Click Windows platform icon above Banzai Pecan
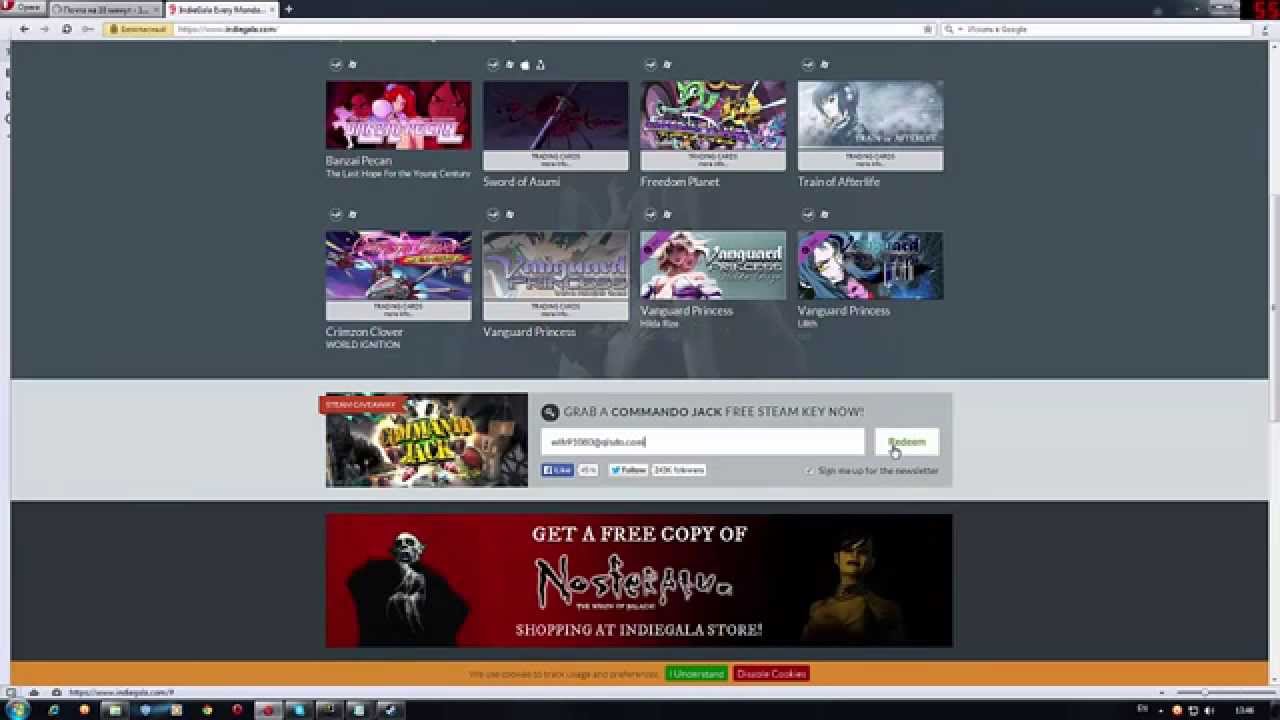This screenshot has height=720, width=1280. pos(352,64)
